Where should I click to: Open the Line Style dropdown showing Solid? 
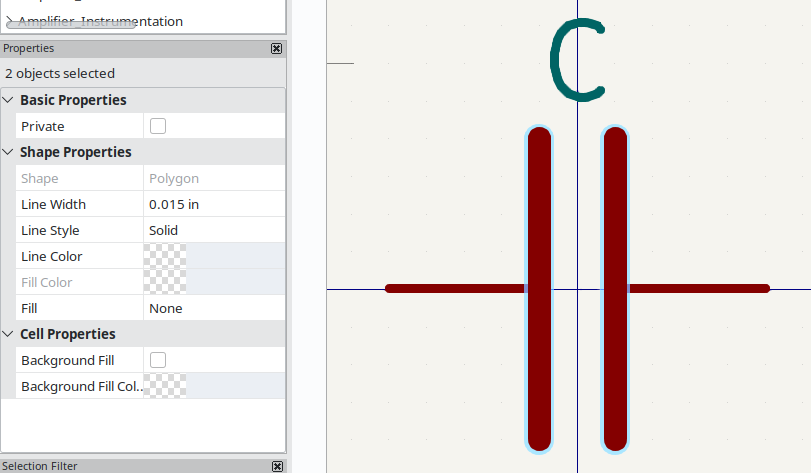(214, 230)
